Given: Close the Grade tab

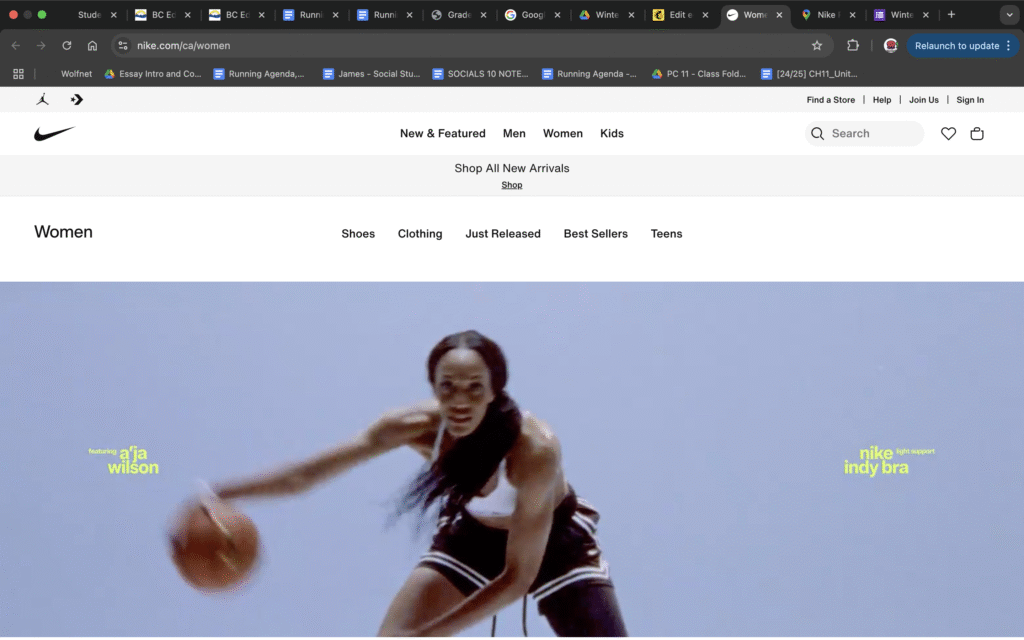Looking at the screenshot, I should click(x=483, y=14).
